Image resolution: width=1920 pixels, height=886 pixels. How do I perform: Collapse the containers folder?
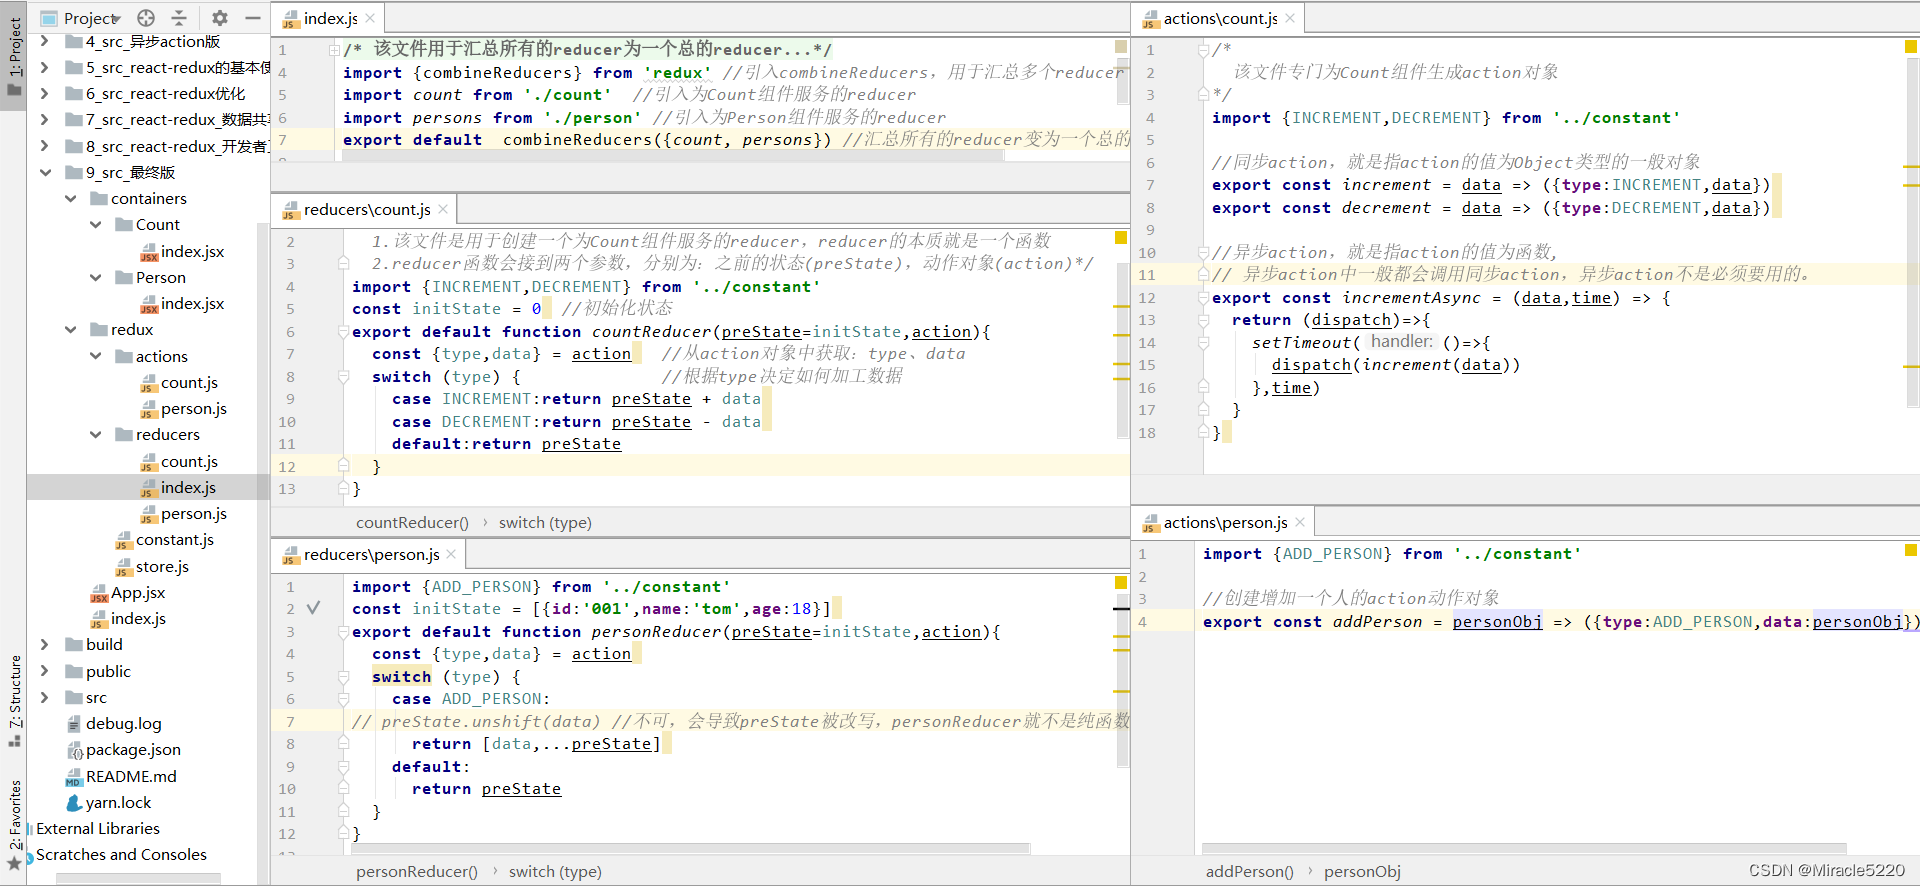click(x=70, y=198)
